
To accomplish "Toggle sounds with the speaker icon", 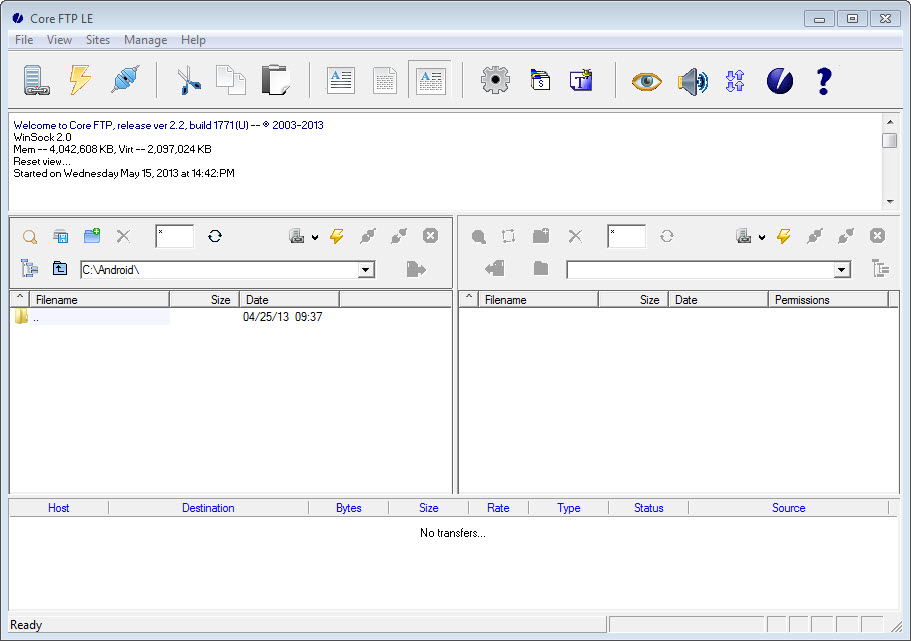I will click(693, 81).
